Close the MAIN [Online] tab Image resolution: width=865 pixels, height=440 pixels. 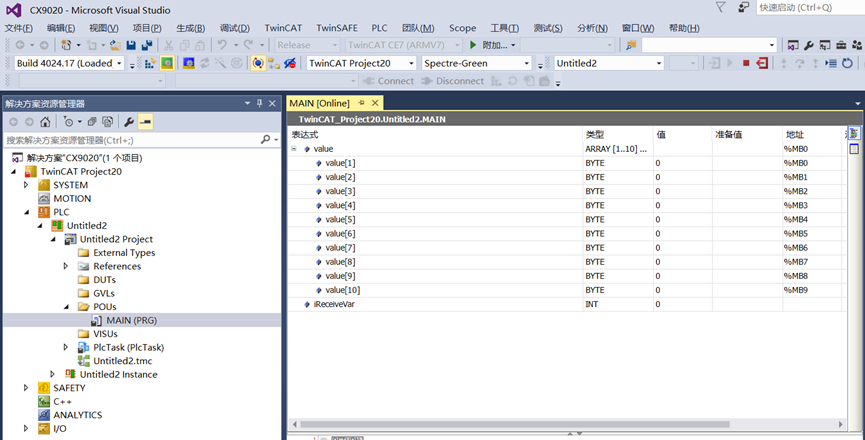(375, 103)
